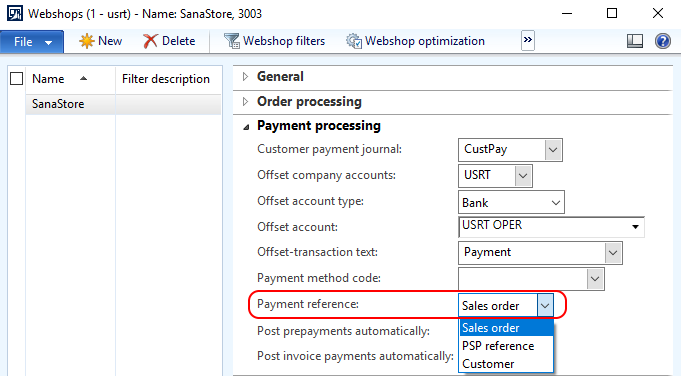
Task: Expand the General section
Action: (x=245, y=77)
